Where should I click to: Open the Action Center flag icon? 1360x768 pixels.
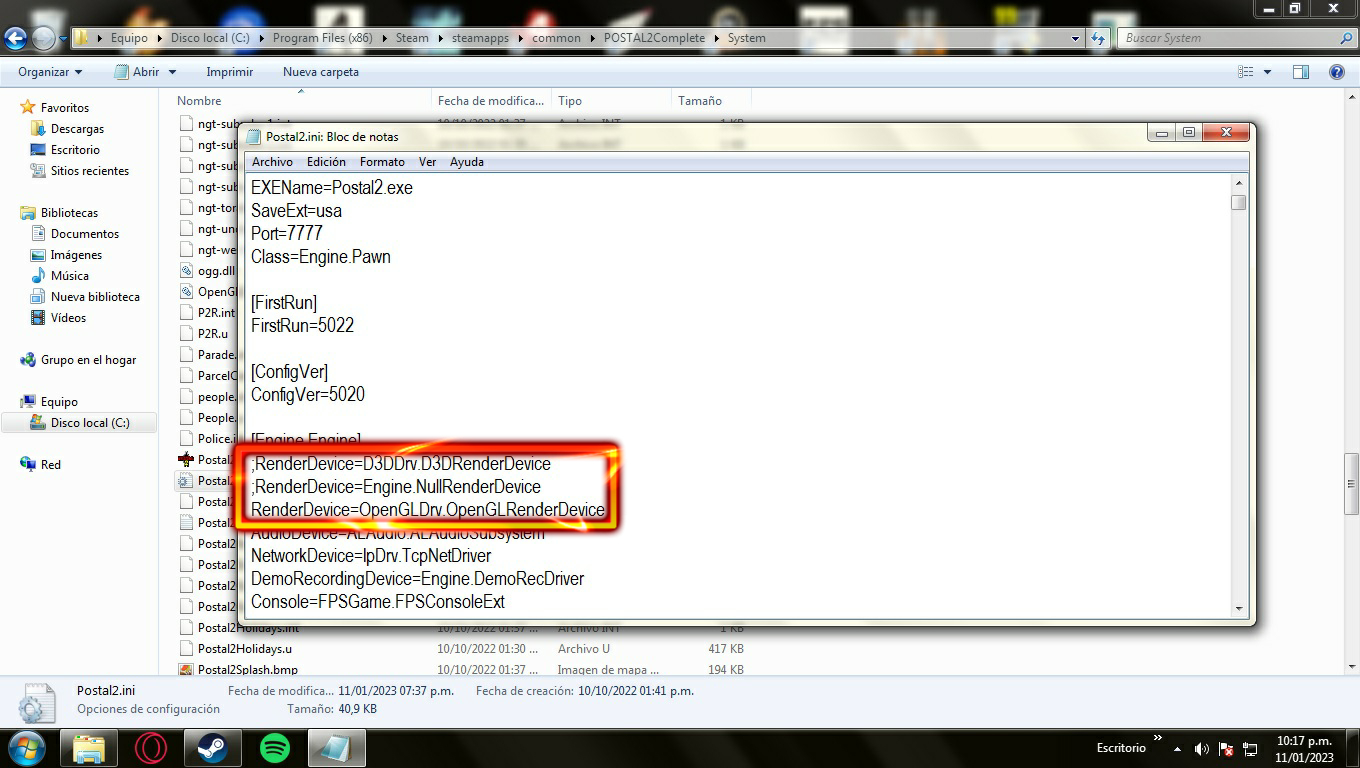1227,749
